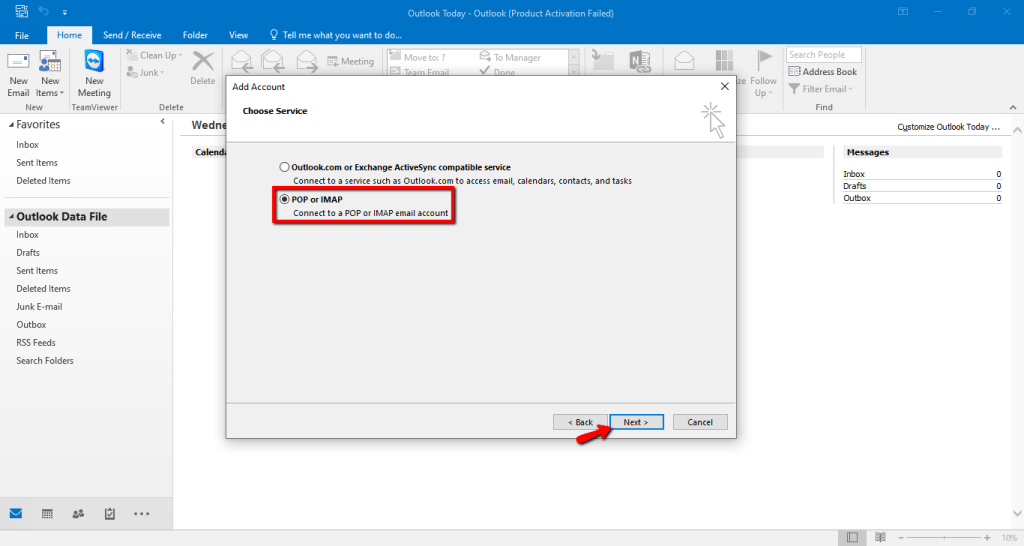
Task: Click the Search People field
Action: [824, 55]
